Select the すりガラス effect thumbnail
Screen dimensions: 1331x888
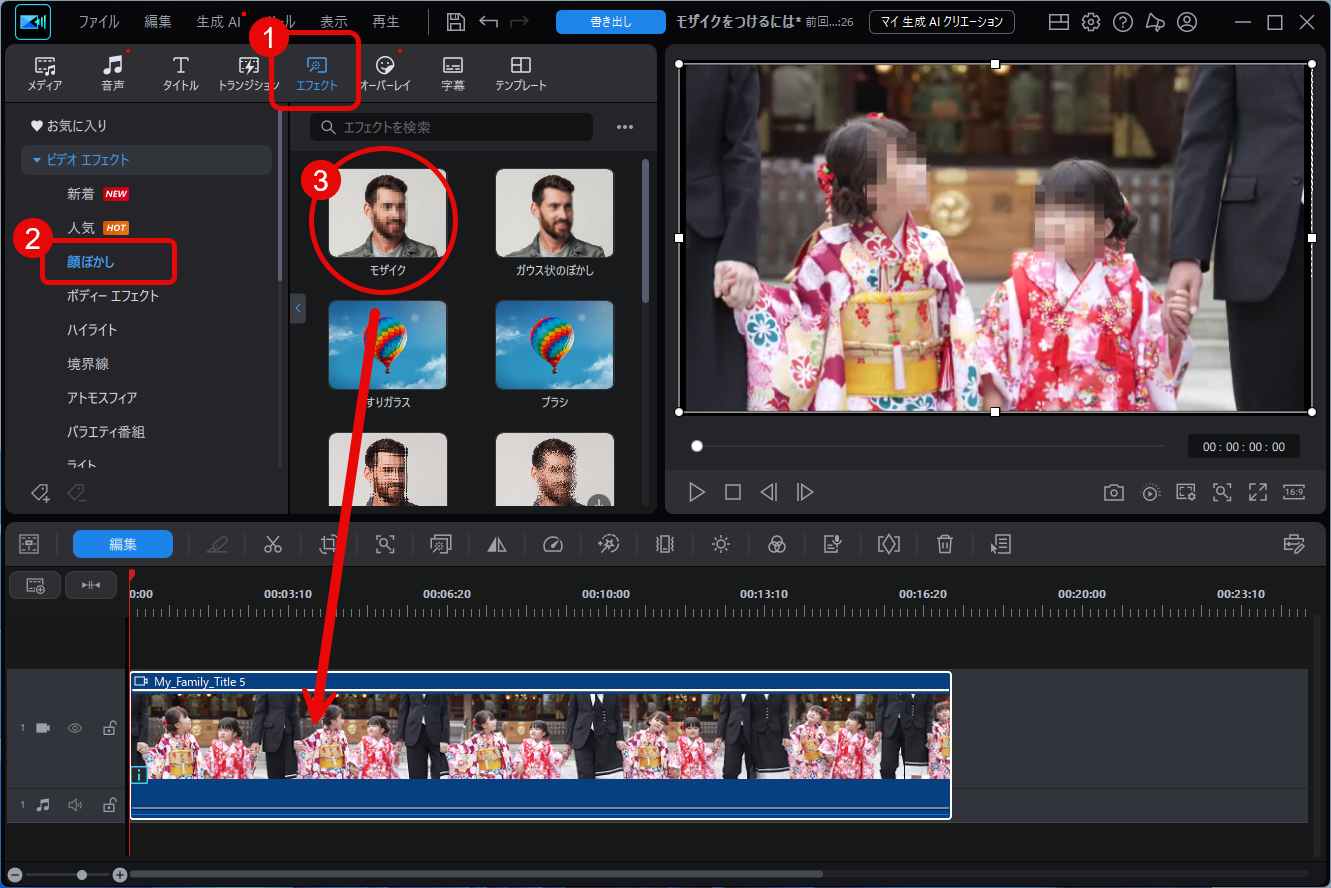tap(387, 345)
